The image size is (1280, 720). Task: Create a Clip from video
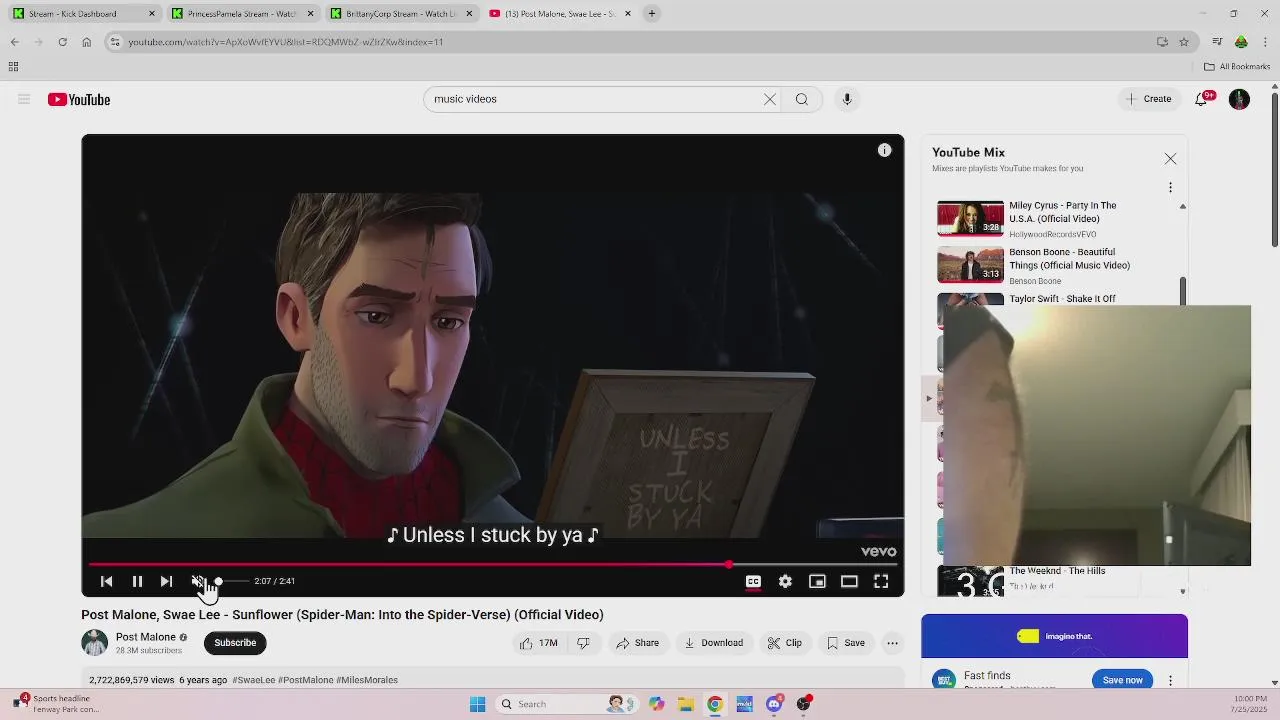pyautogui.click(x=785, y=643)
